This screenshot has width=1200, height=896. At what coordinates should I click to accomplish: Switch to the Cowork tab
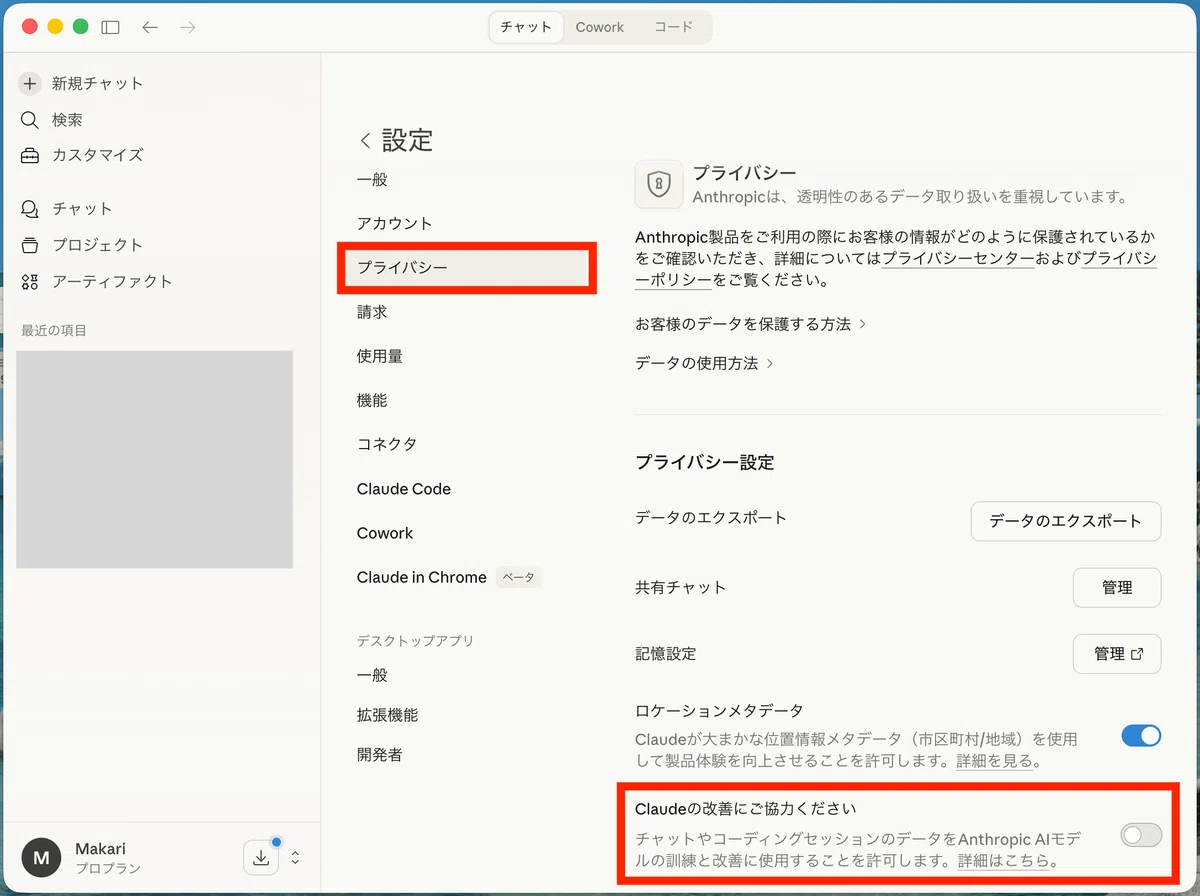click(x=599, y=27)
